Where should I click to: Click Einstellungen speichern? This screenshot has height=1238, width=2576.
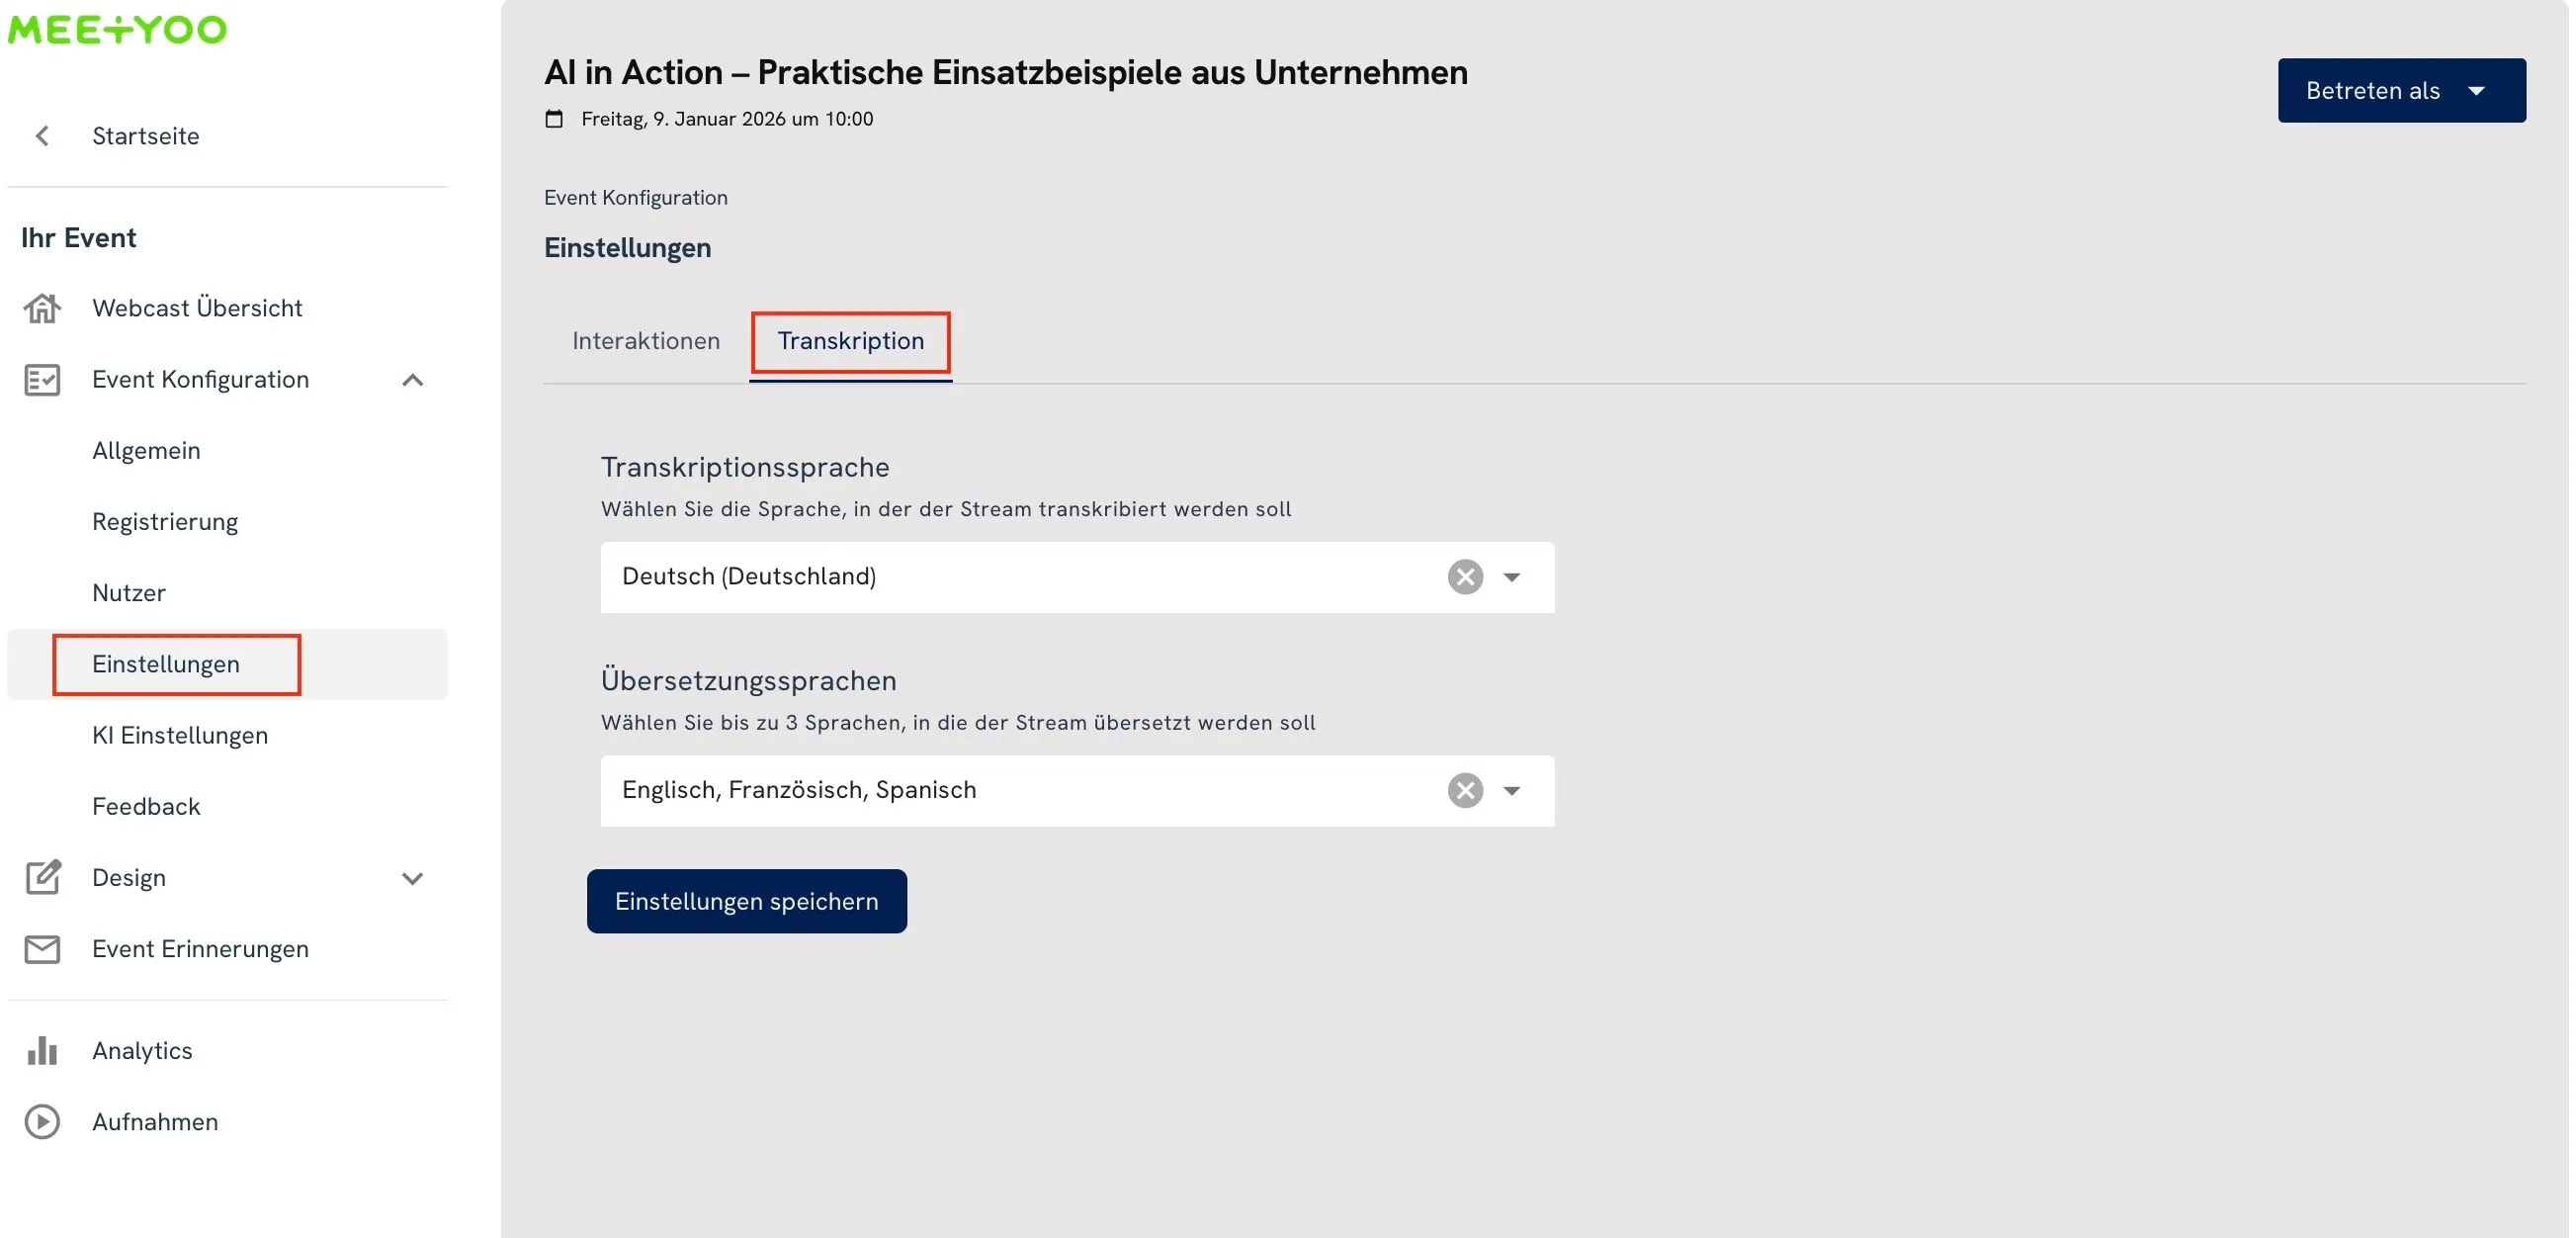pos(746,900)
